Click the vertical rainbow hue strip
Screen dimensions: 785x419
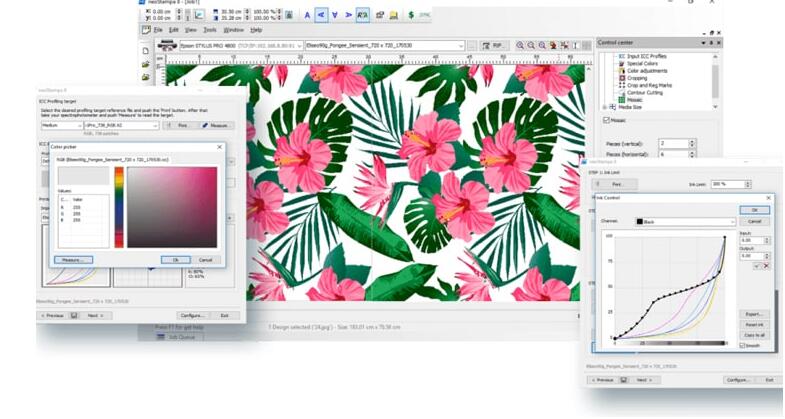(119, 207)
